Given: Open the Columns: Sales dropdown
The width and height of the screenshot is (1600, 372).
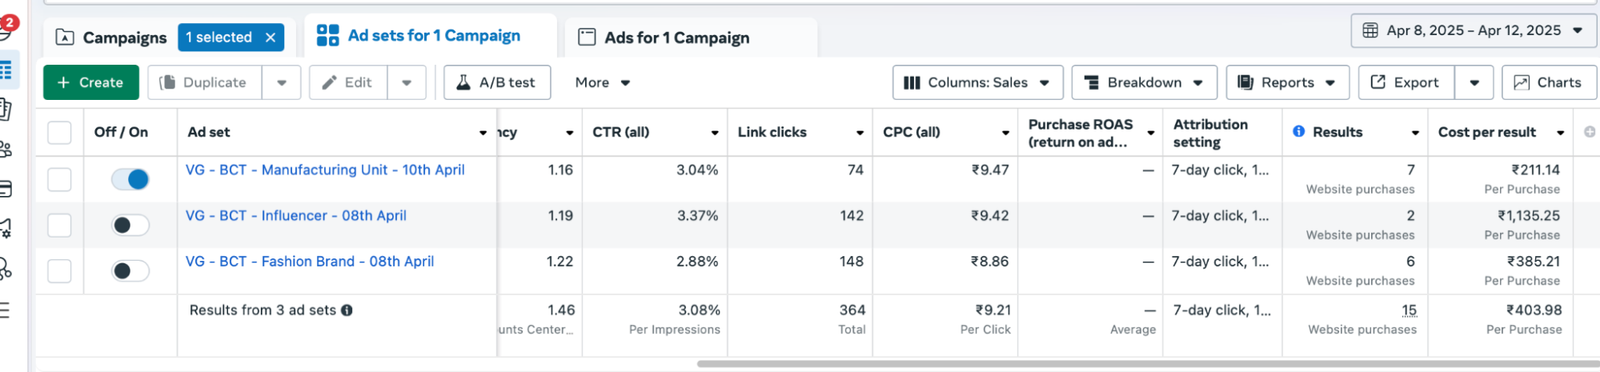Looking at the screenshot, I should 976,82.
